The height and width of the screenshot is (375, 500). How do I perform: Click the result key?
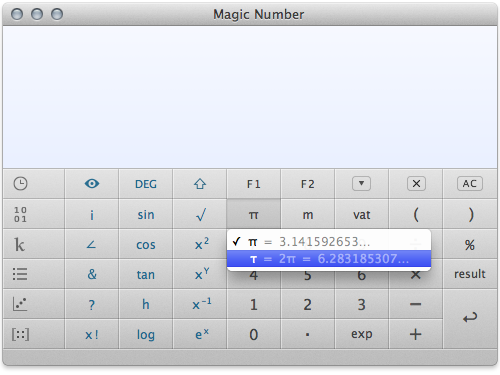(x=470, y=274)
